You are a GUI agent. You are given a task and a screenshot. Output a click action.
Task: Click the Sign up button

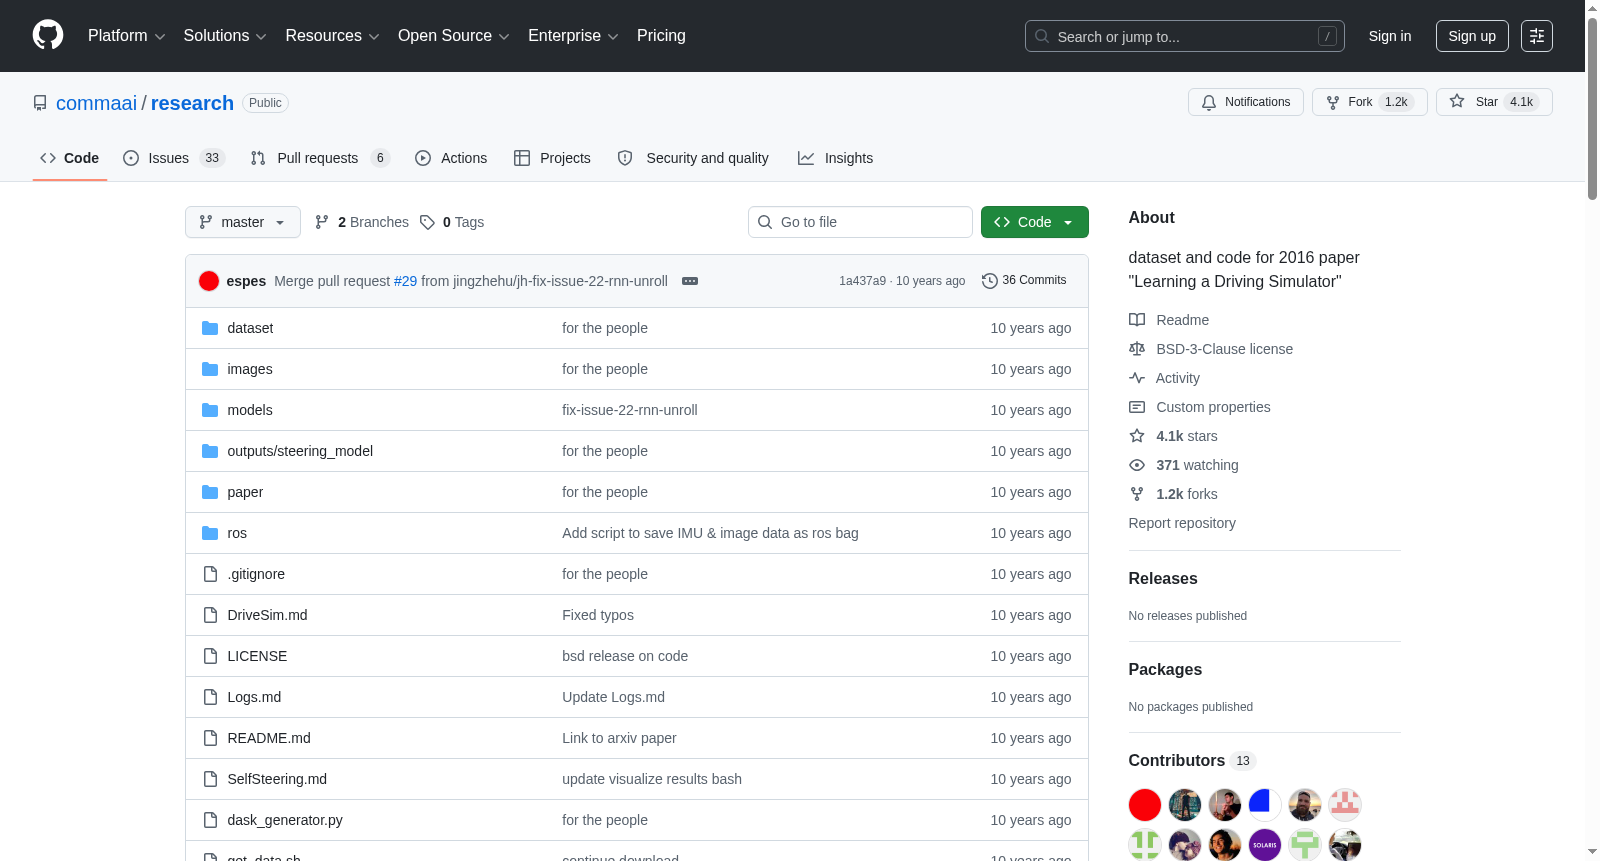[x=1472, y=36]
